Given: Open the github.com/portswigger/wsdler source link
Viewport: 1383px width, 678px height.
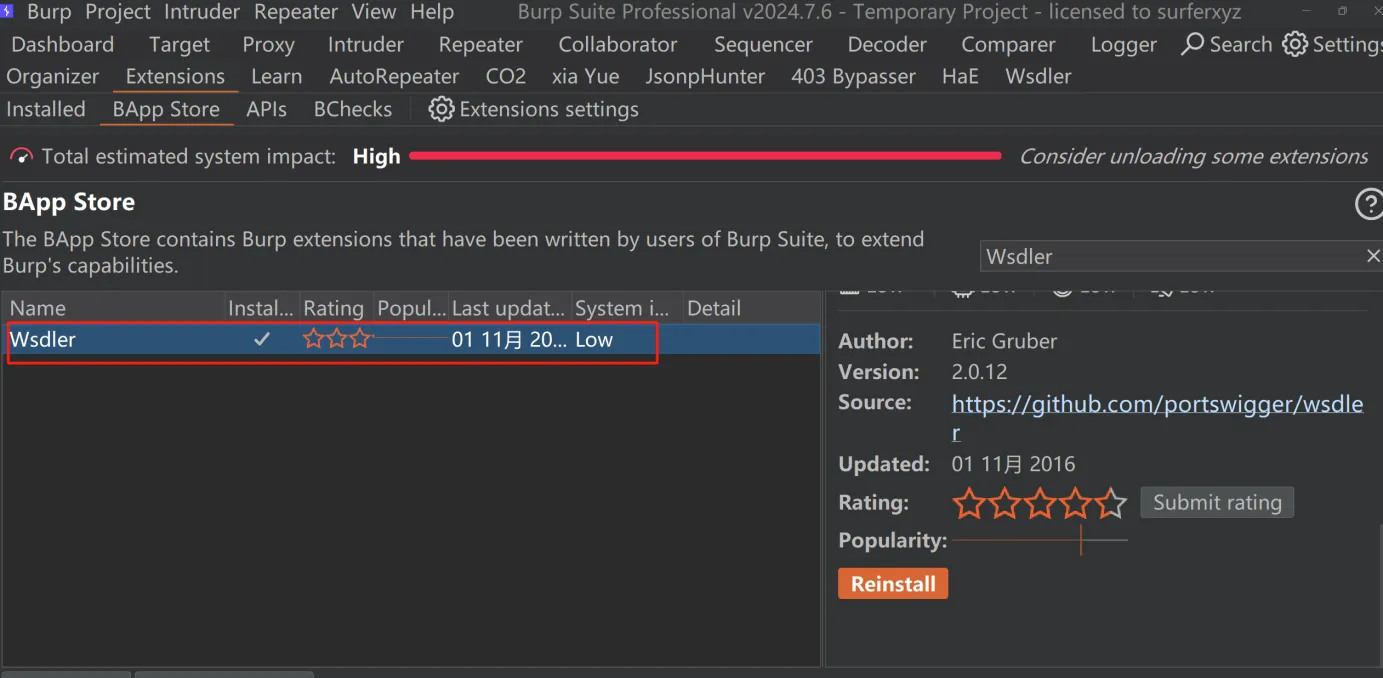Looking at the screenshot, I should (1157, 417).
